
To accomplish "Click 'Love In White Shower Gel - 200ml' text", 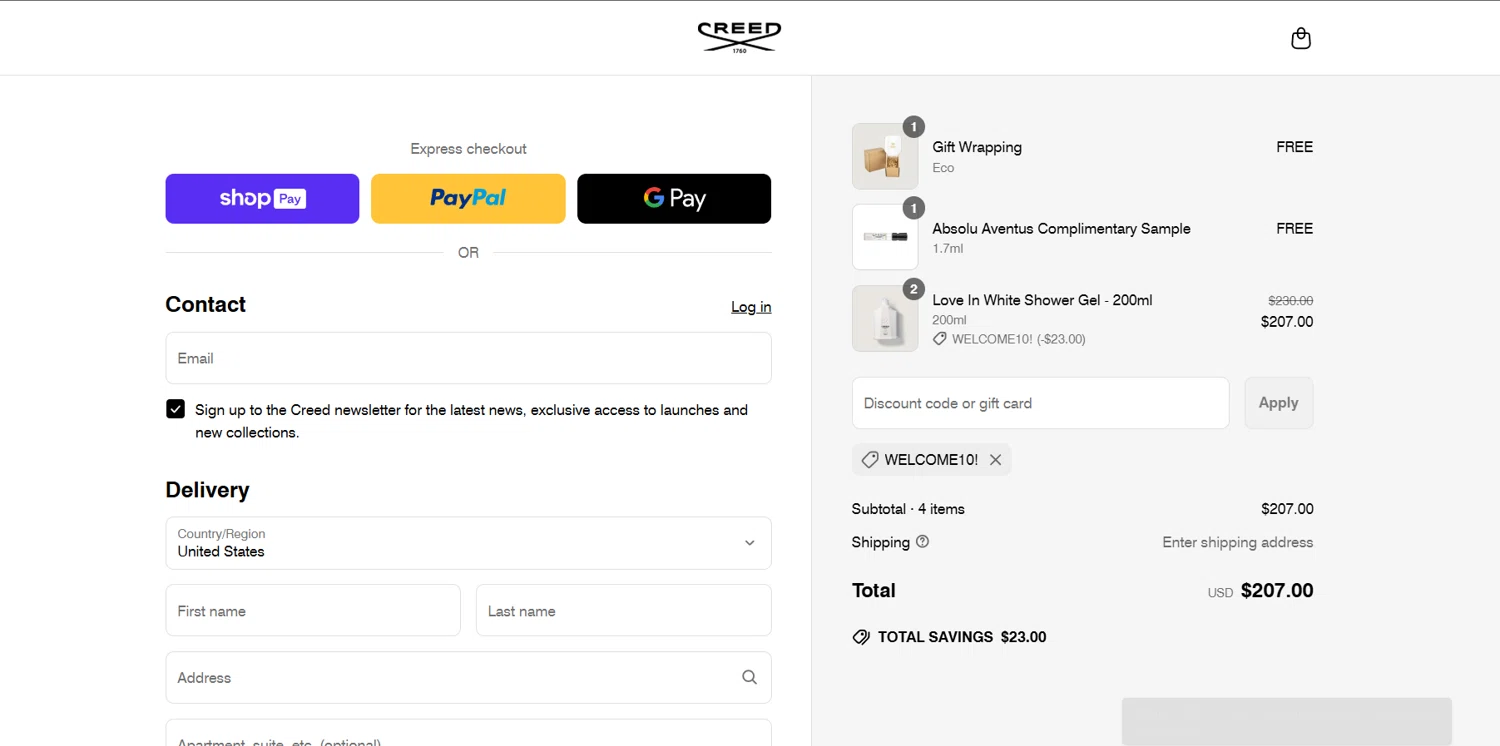I will tap(1042, 300).
